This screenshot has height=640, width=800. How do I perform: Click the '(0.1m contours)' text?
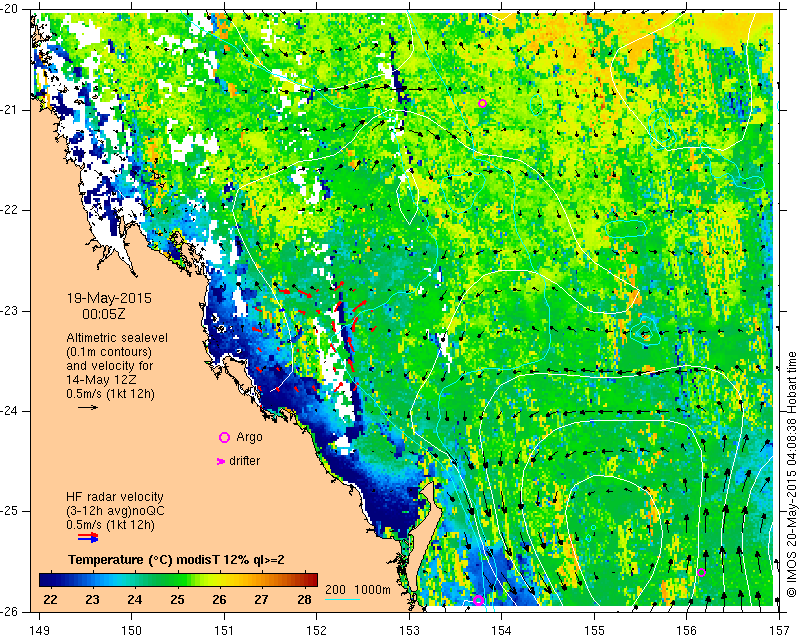click(x=109, y=352)
